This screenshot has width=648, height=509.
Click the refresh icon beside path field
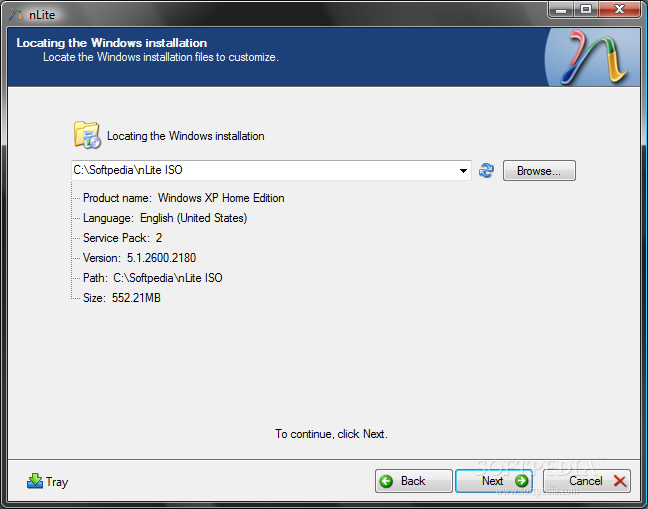(486, 170)
